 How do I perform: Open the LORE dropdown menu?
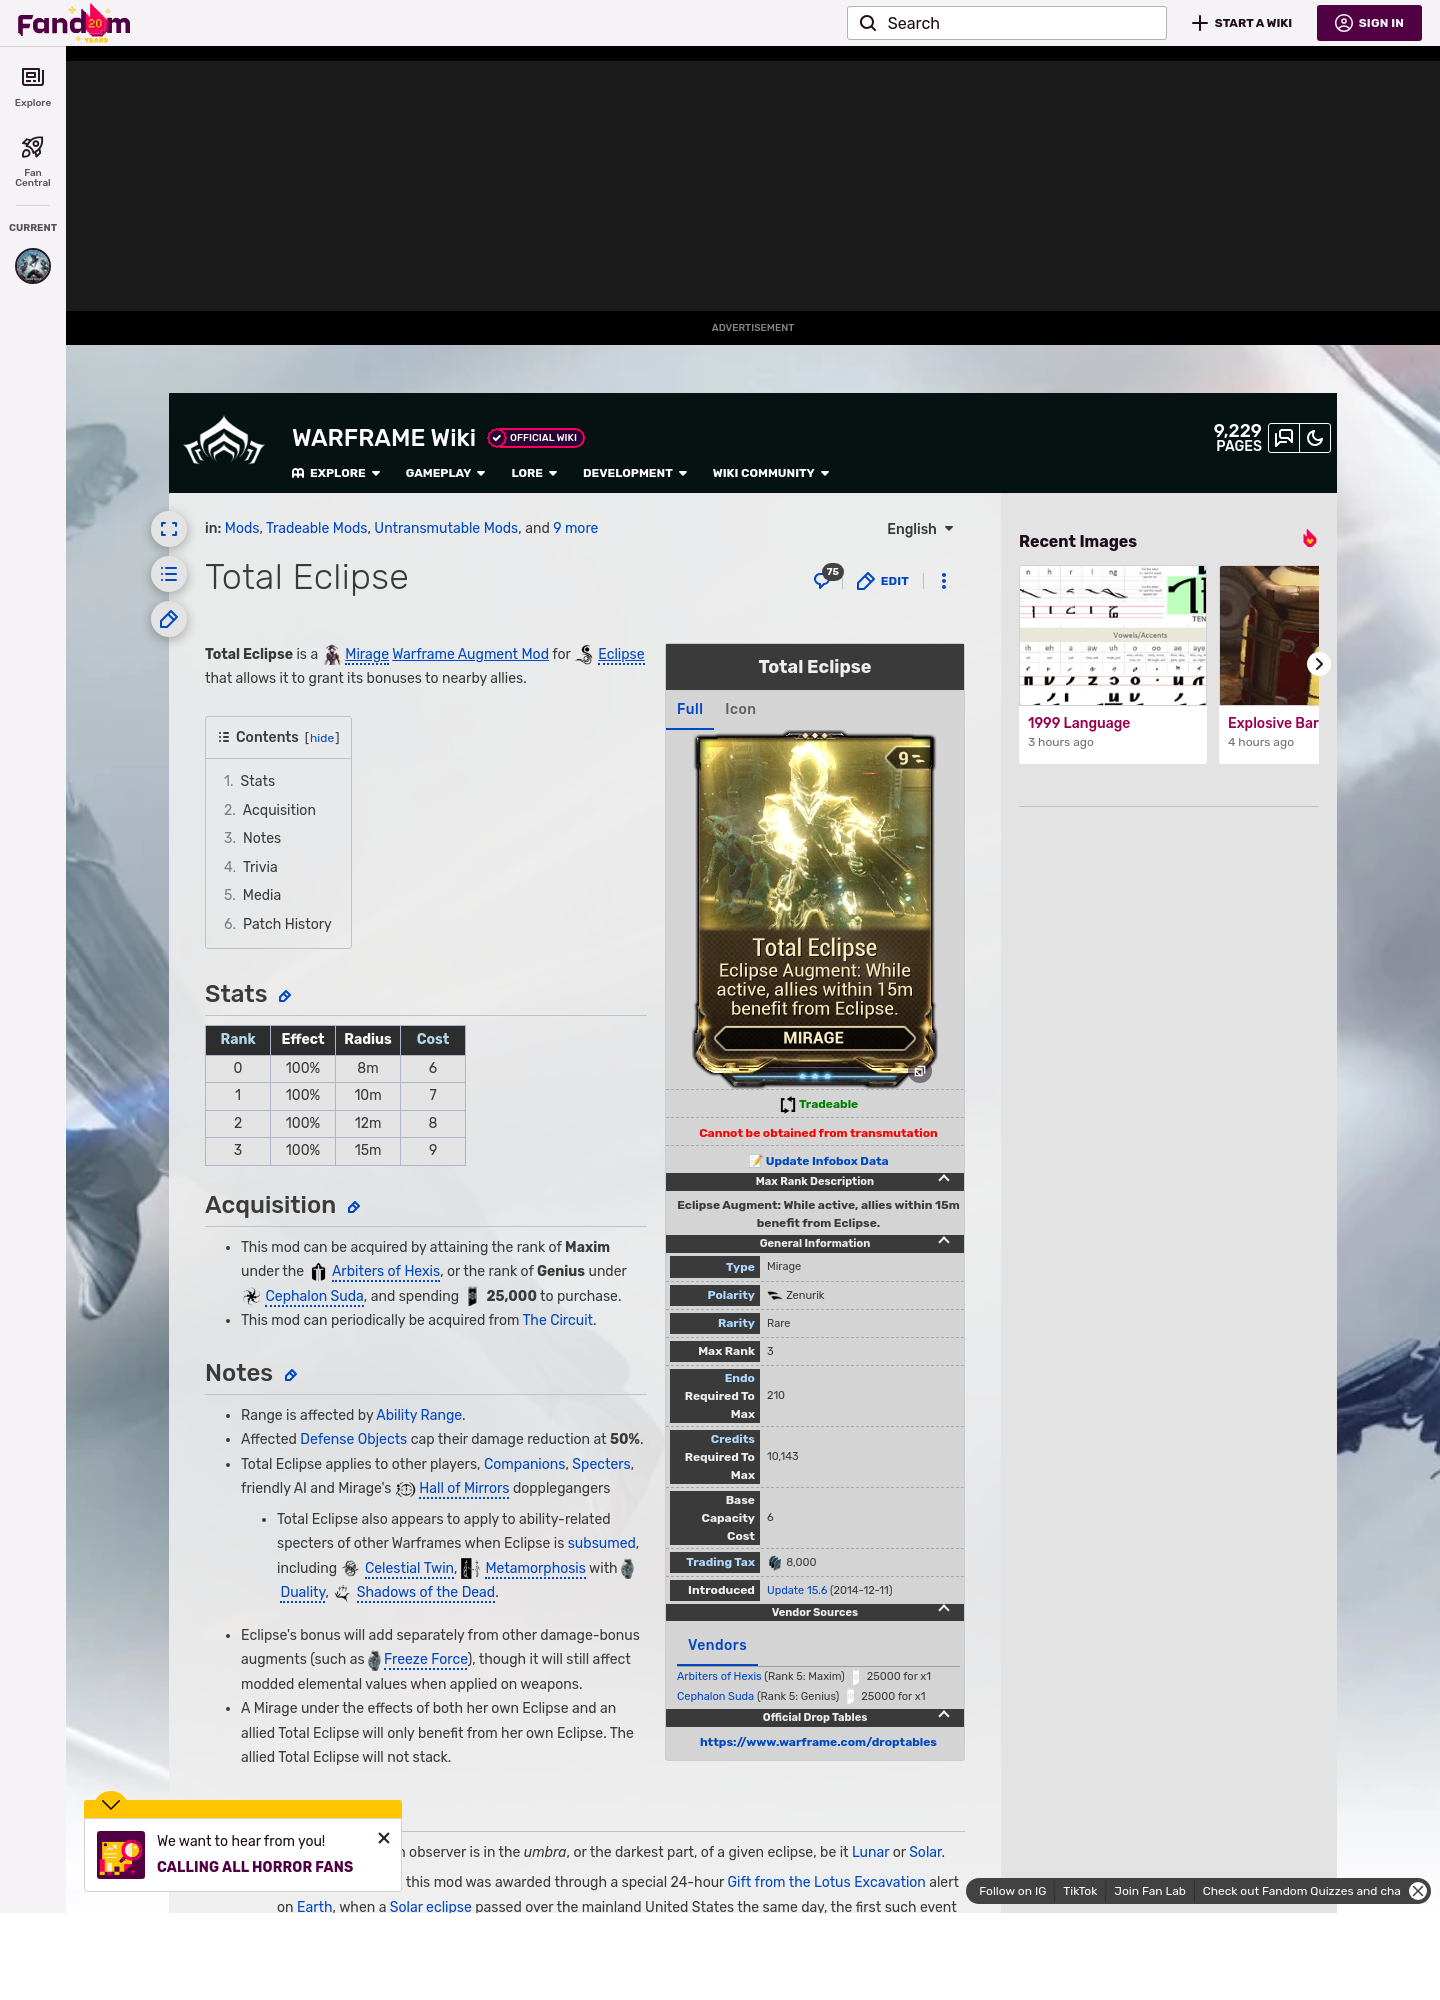point(534,473)
